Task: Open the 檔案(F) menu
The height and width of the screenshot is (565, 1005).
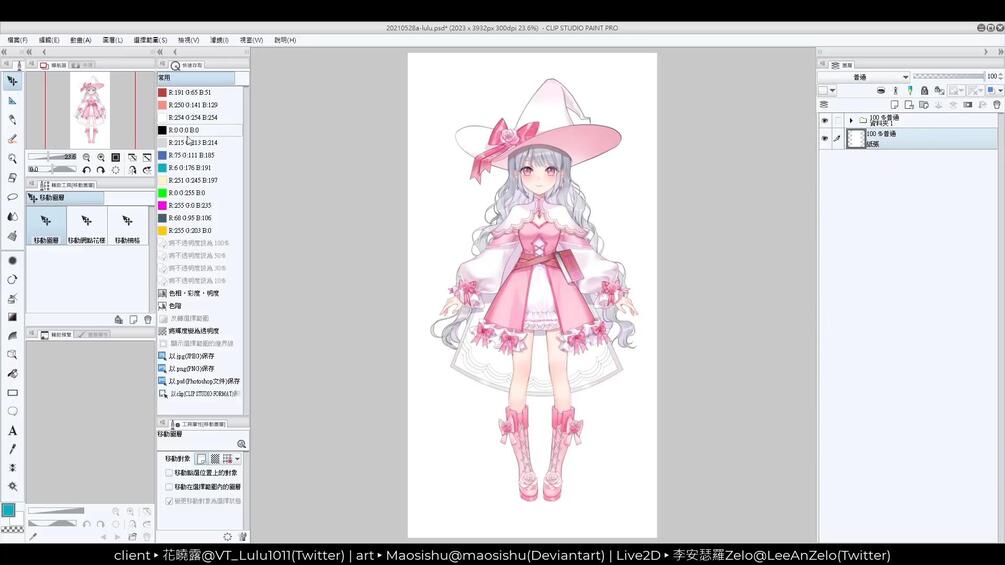Action: click(x=17, y=40)
